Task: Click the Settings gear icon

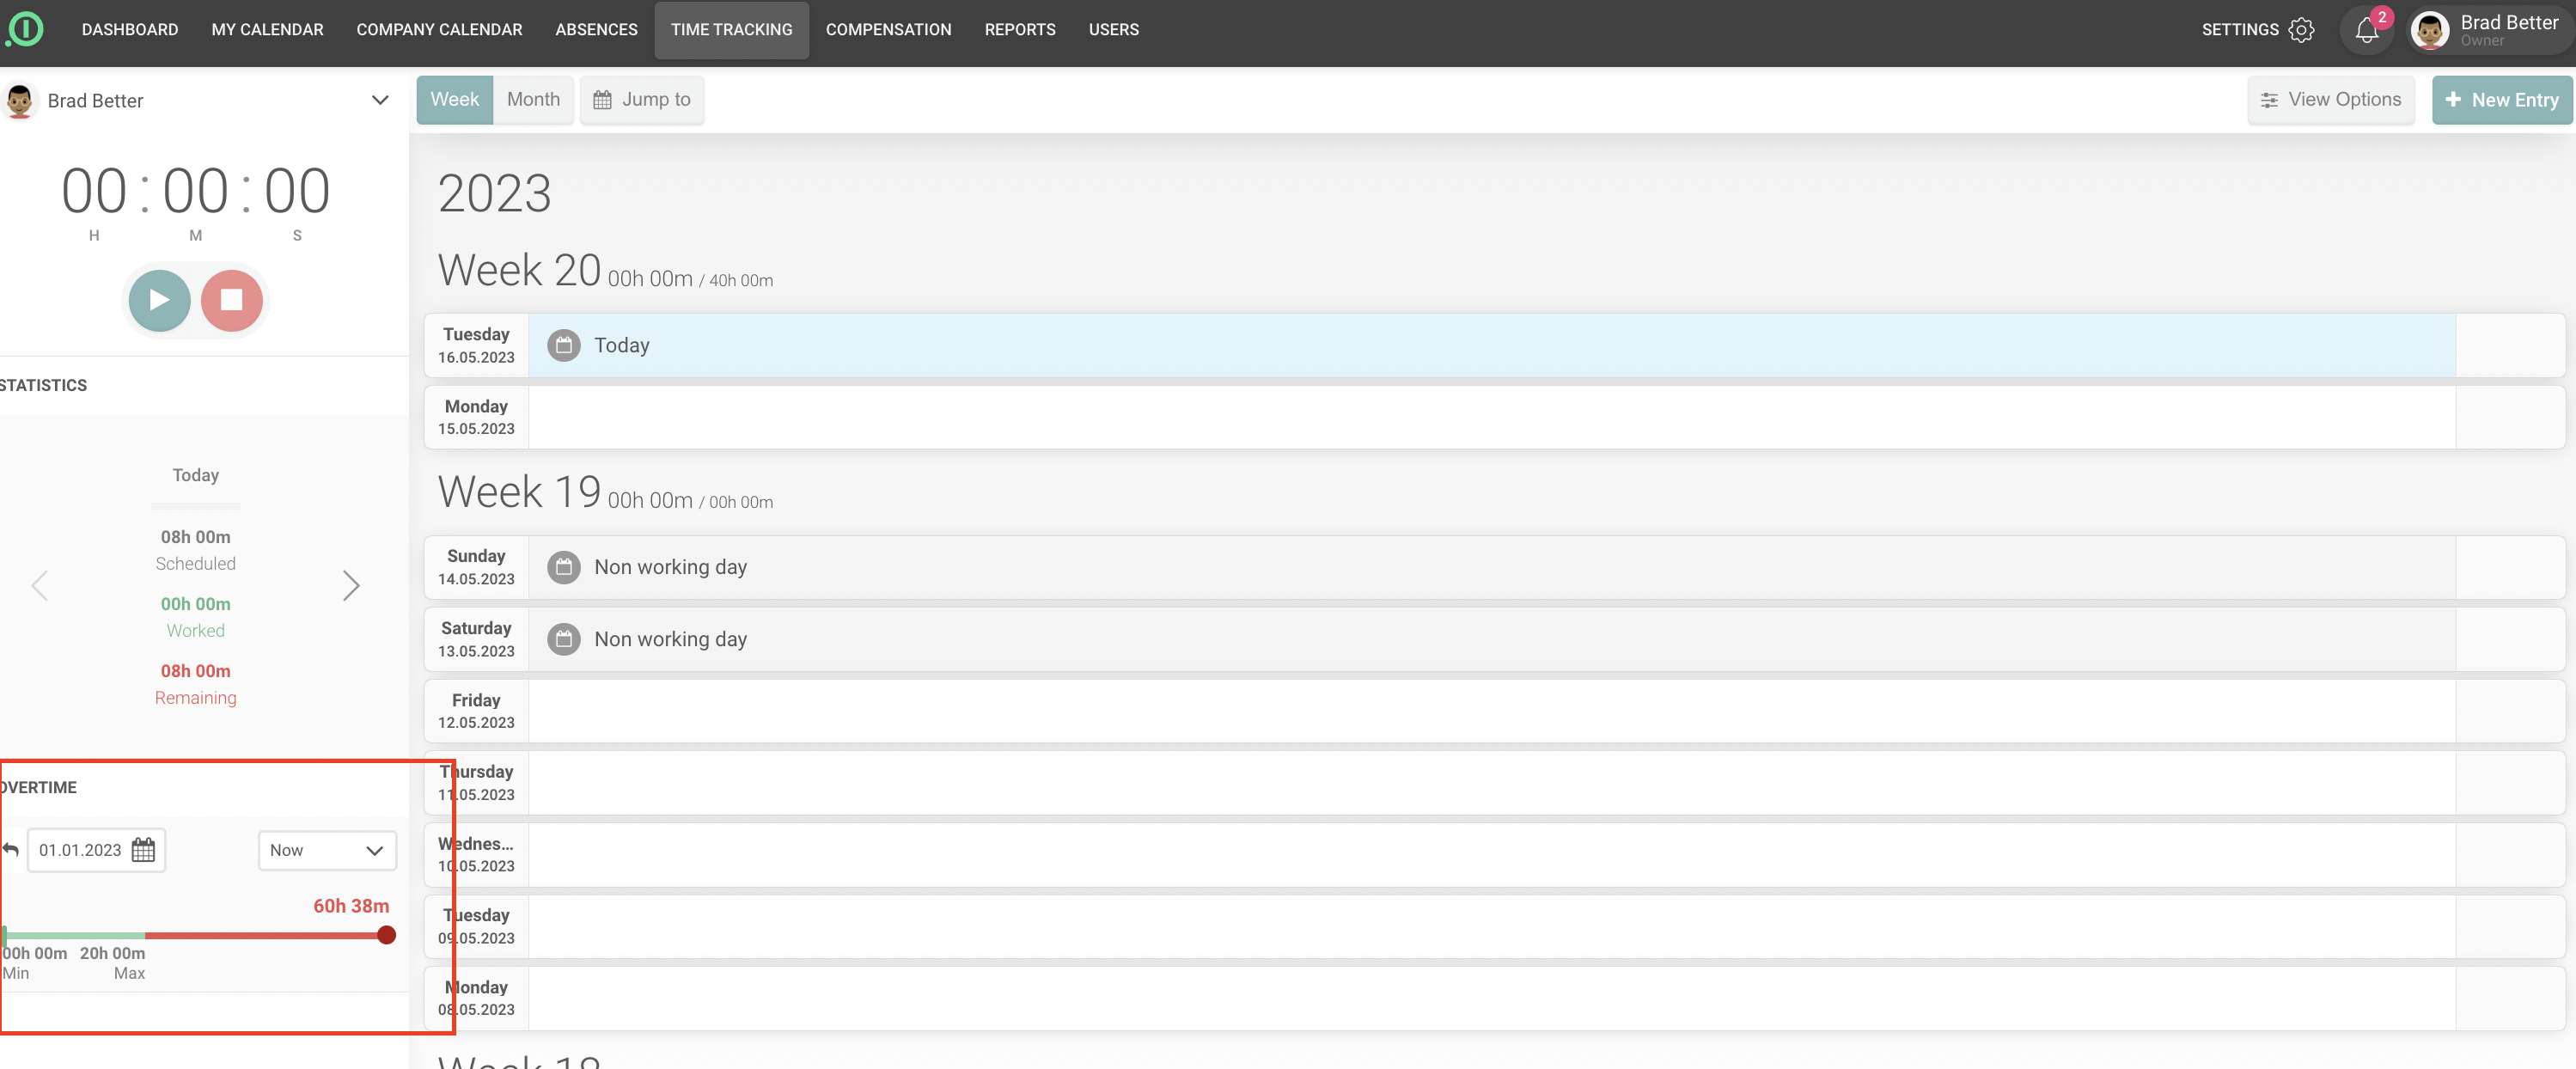Action: [x=2301, y=30]
